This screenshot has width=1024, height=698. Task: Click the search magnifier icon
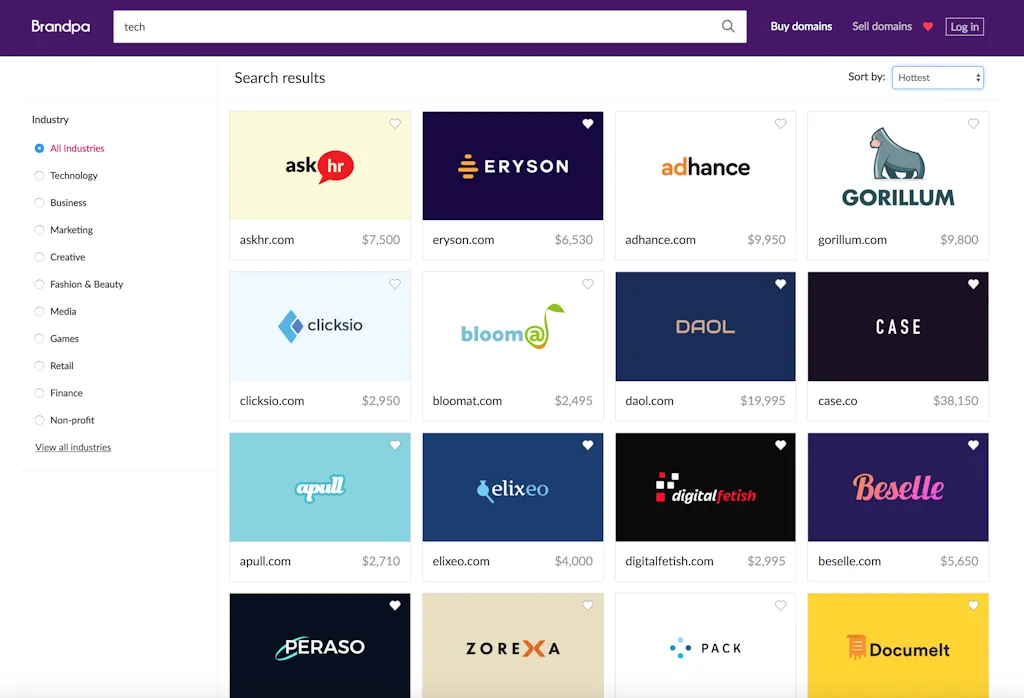coord(728,27)
